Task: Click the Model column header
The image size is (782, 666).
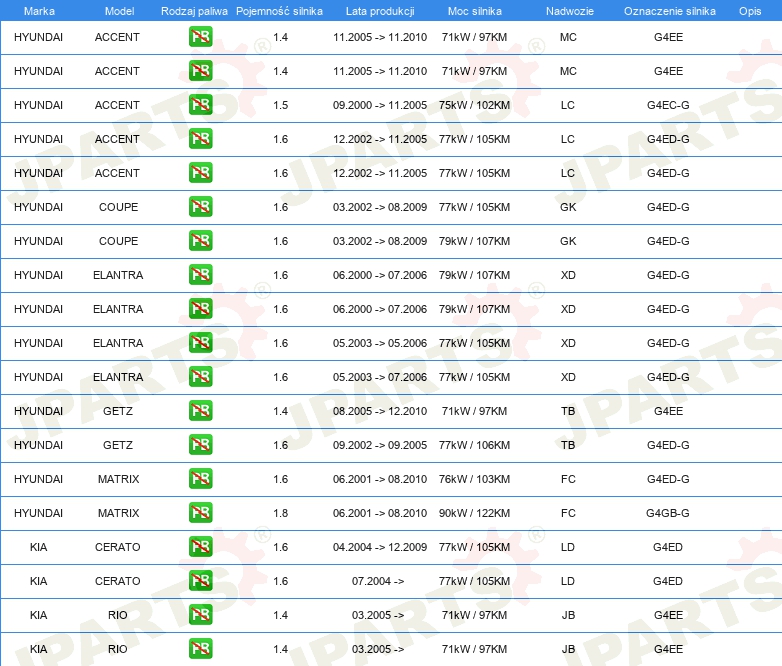Action: pos(119,11)
